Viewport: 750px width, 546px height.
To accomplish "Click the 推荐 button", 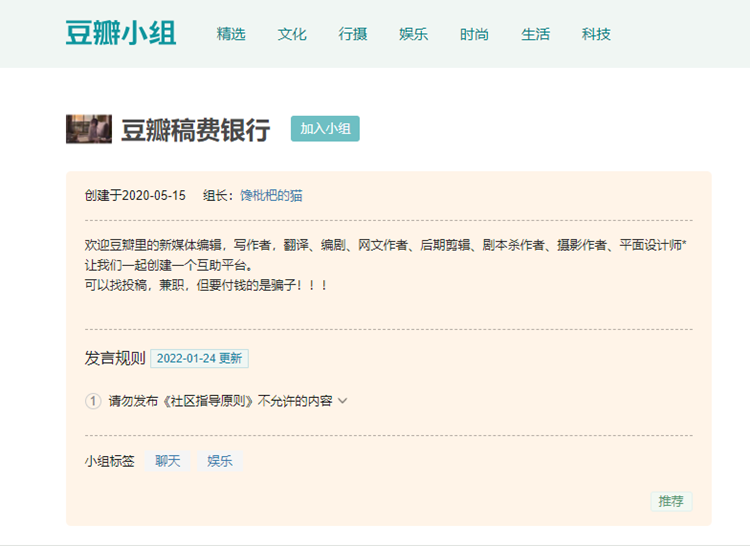I will click(671, 502).
